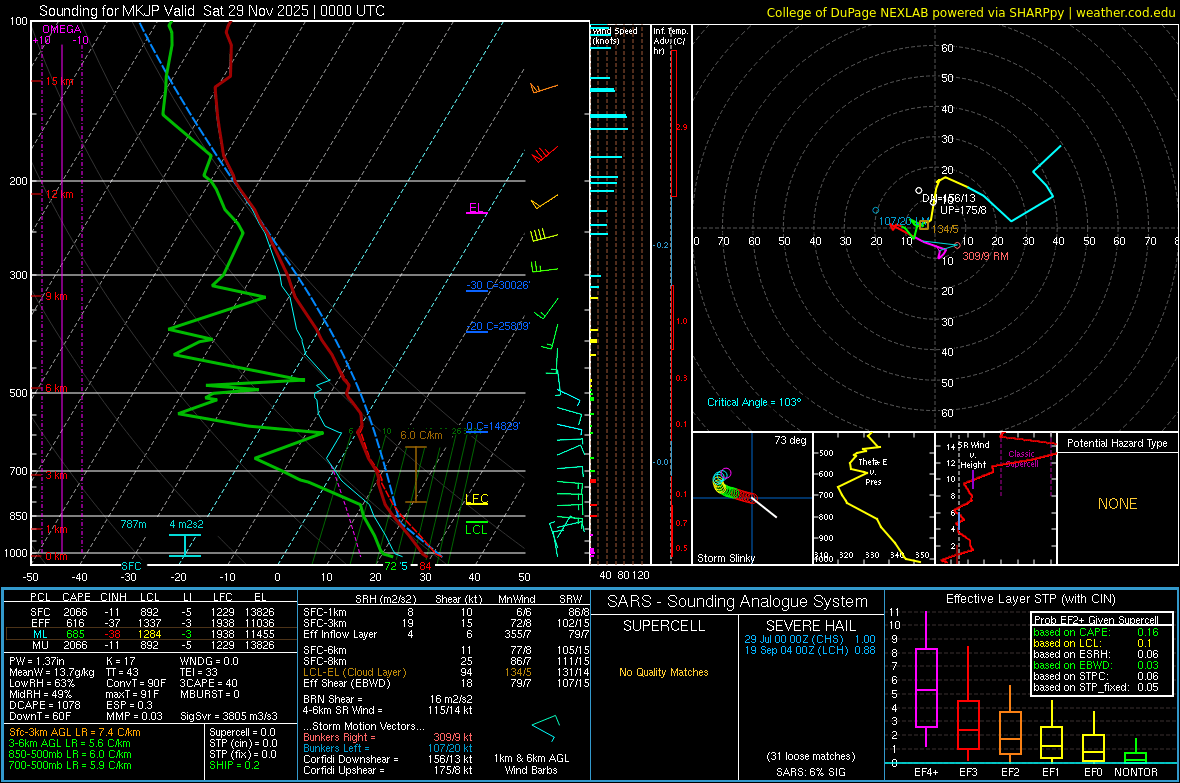Click the red "15 km" height marker
1180x783 pixels.
60,81
